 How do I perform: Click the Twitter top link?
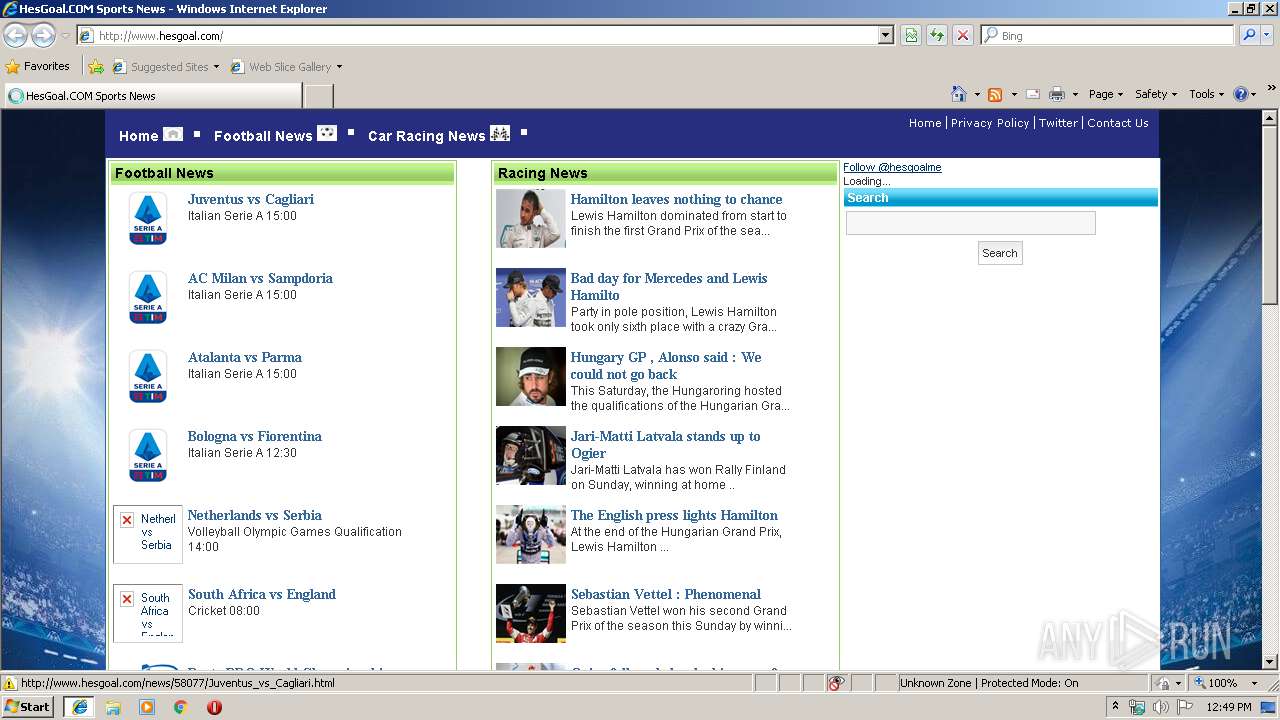point(1058,123)
